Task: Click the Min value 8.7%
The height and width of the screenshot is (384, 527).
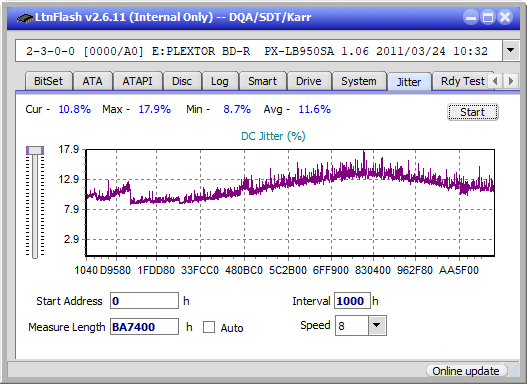Action: [x=237, y=109]
